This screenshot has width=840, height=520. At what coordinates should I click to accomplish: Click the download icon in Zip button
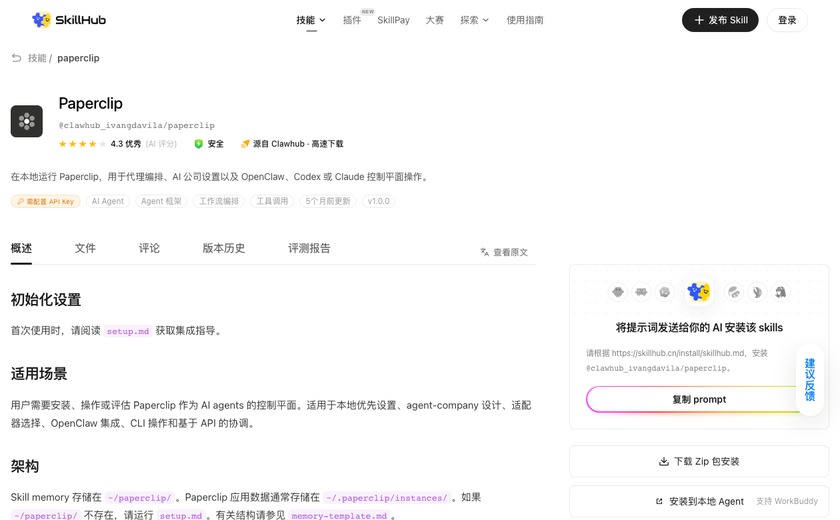coord(664,461)
